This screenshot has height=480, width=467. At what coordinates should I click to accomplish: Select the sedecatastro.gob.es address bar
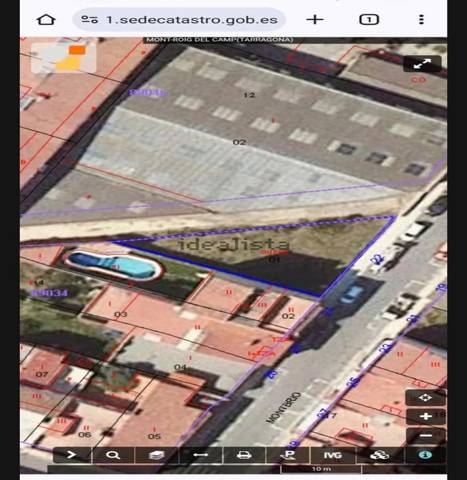tap(179, 20)
